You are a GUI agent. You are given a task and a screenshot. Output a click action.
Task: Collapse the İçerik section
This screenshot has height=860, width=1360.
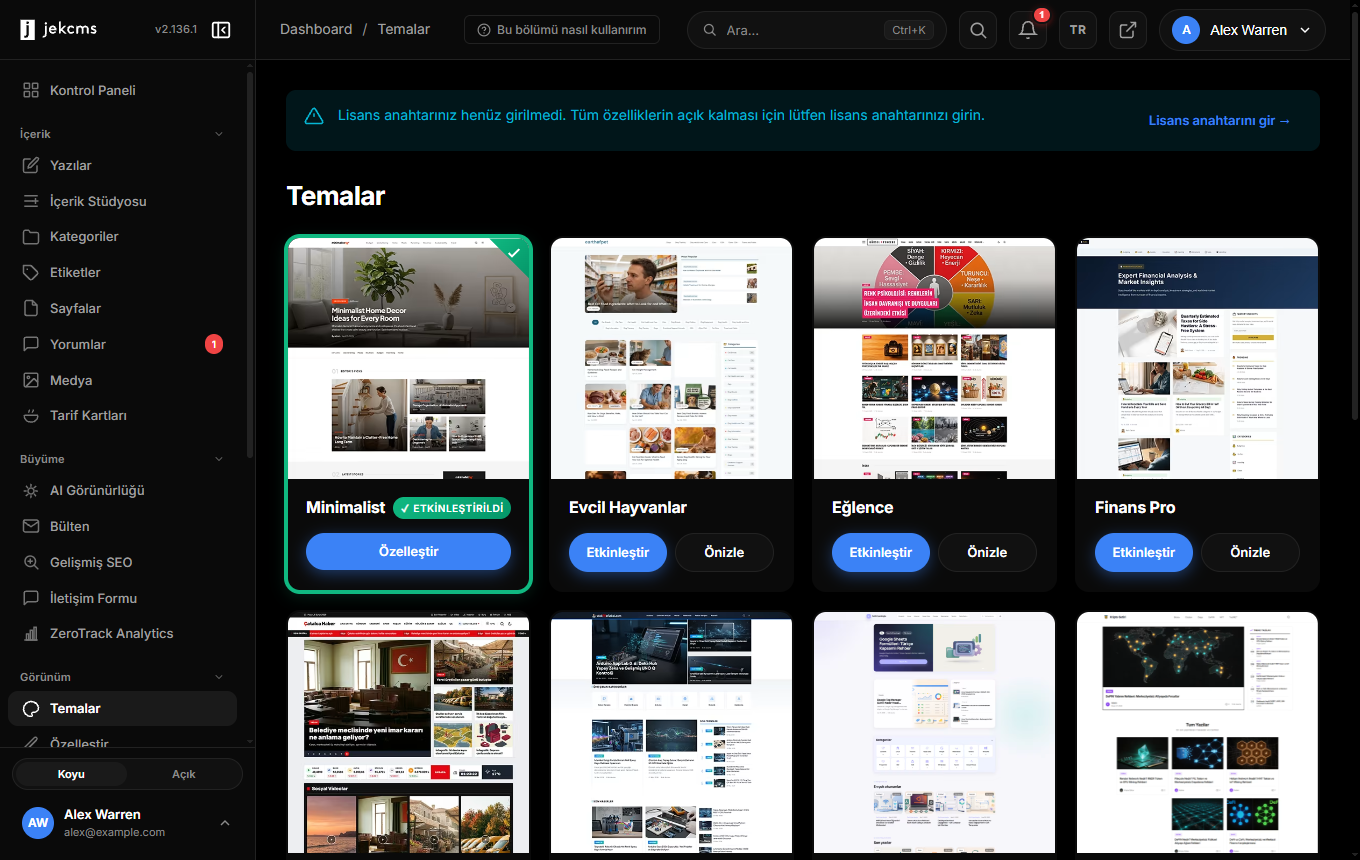(x=219, y=134)
